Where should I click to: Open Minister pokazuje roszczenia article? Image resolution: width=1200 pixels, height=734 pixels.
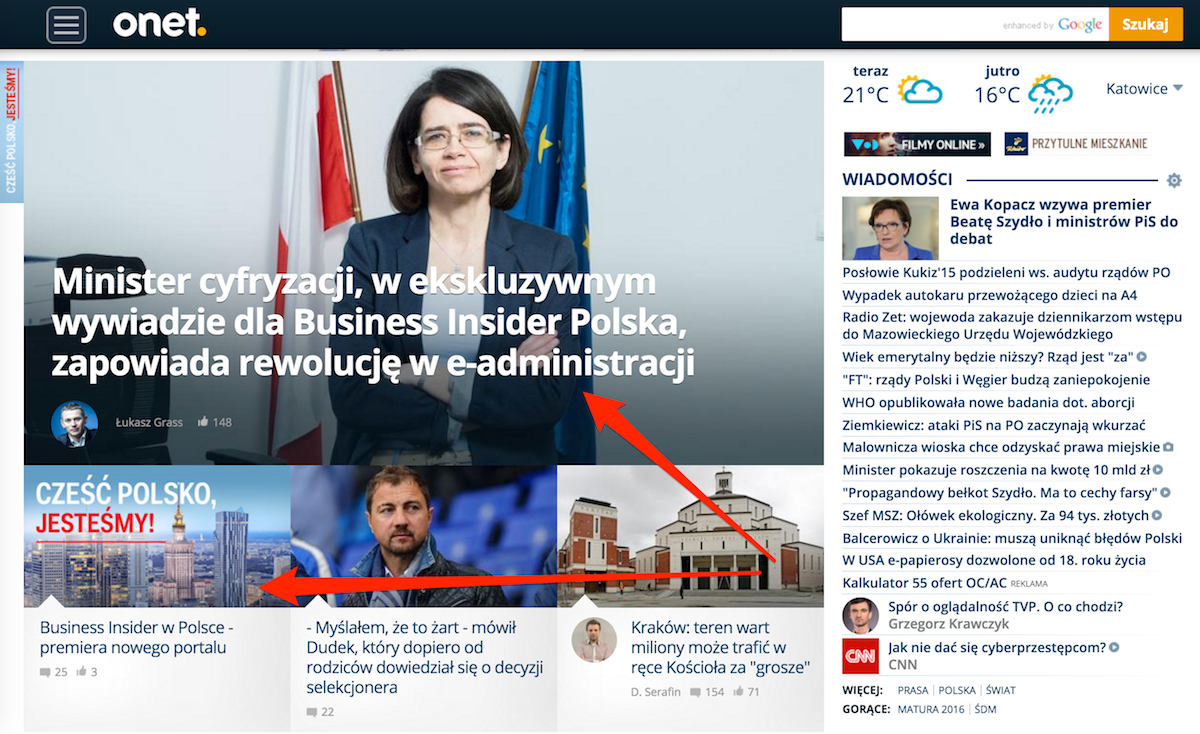point(996,470)
